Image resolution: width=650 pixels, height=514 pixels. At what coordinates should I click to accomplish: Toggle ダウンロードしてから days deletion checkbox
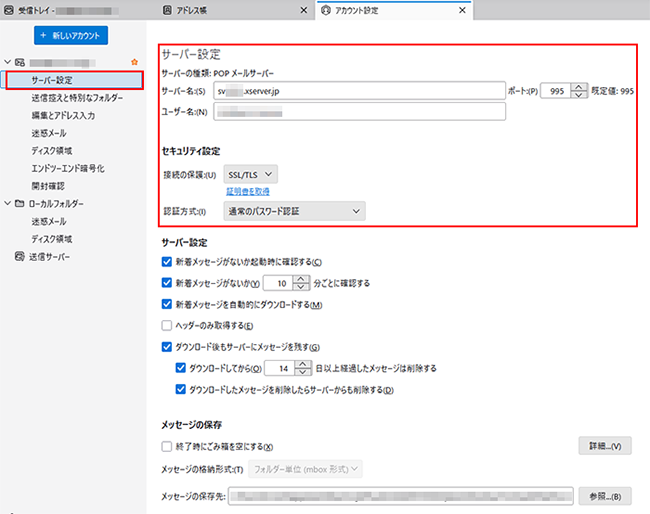[x=181, y=368]
